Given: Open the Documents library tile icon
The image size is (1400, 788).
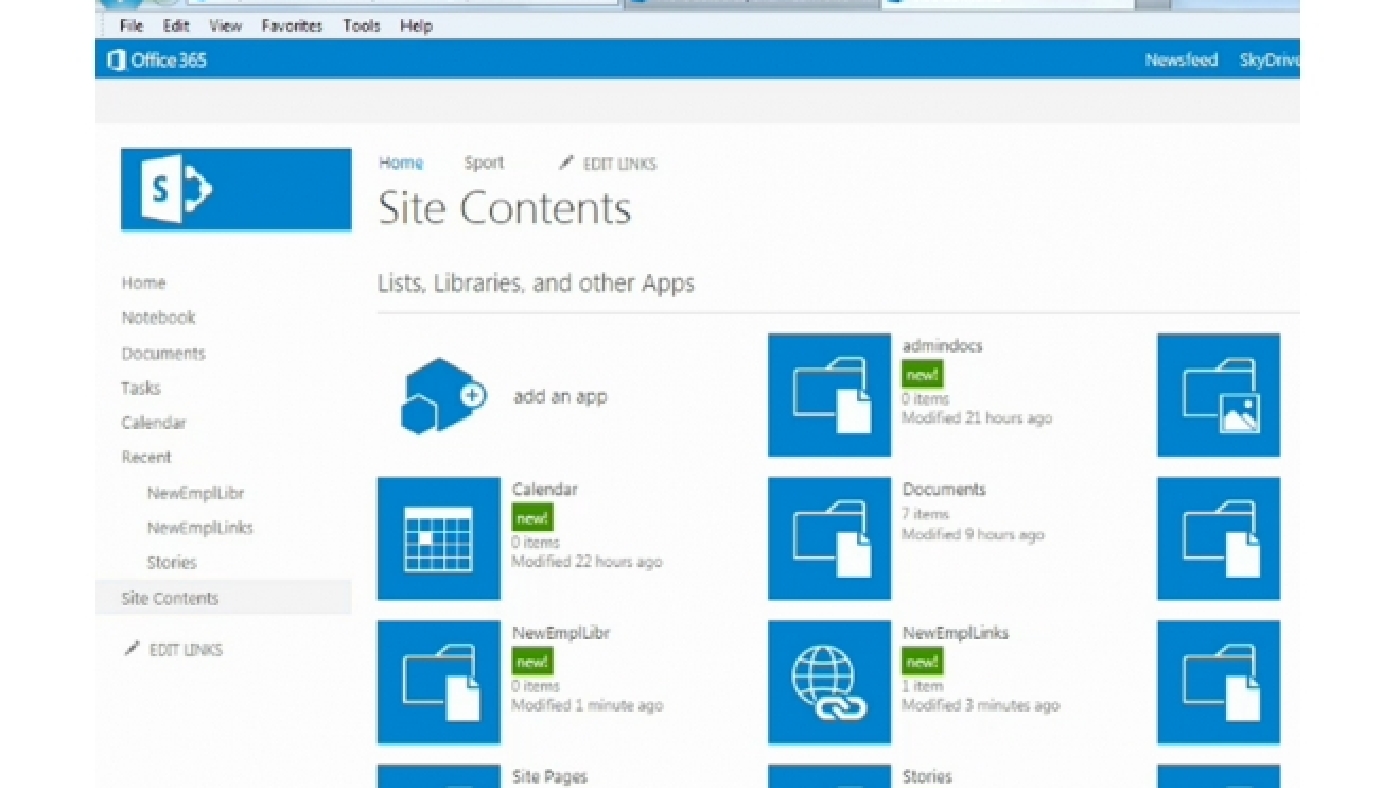Looking at the screenshot, I should (x=828, y=537).
